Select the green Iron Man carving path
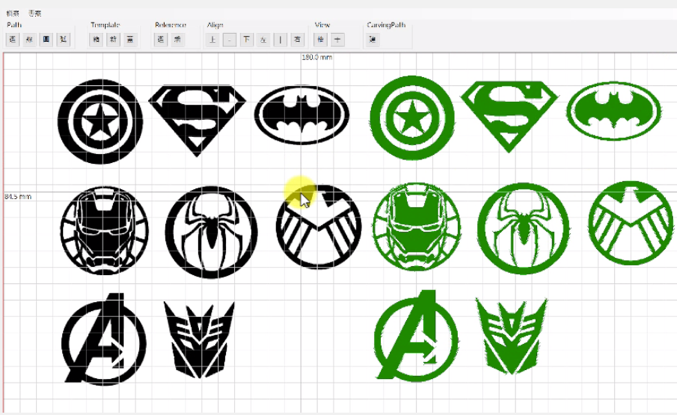 417,227
